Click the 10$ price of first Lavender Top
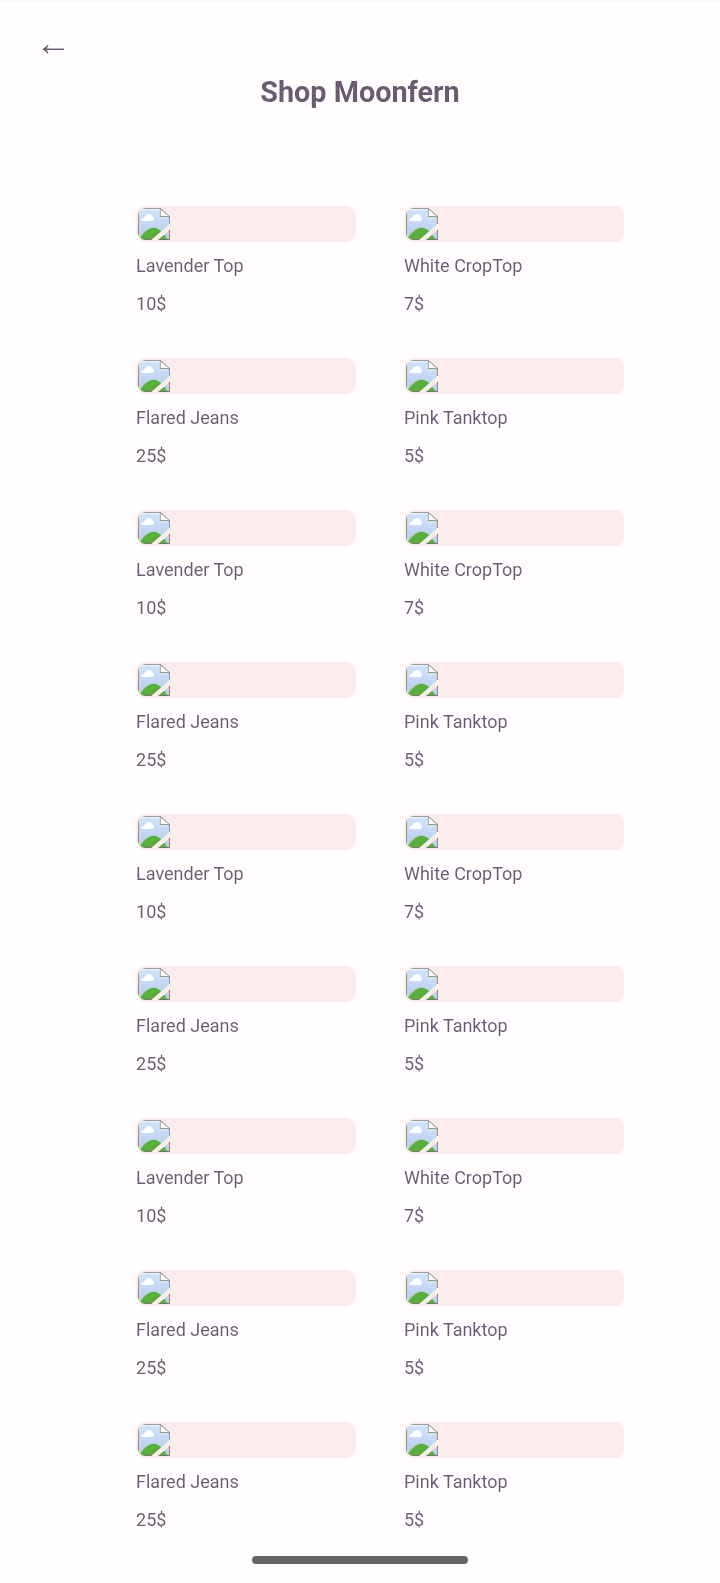This screenshot has height=1583, width=720. pyautogui.click(x=151, y=304)
